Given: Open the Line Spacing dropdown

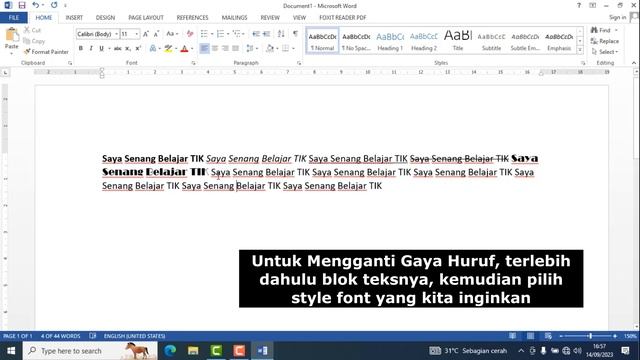Looking at the screenshot, I should click(257, 48).
